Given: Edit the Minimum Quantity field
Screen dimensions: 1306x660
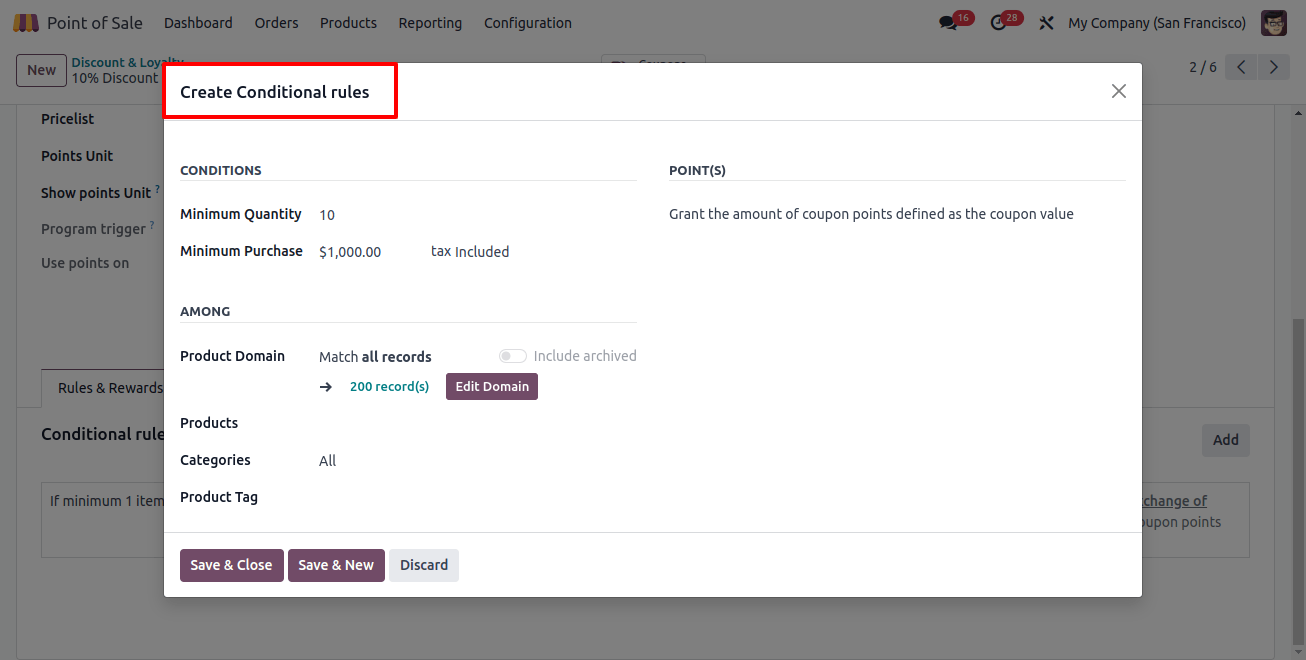Looking at the screenshot, I should pyautogui.click(x=478, y=215).
